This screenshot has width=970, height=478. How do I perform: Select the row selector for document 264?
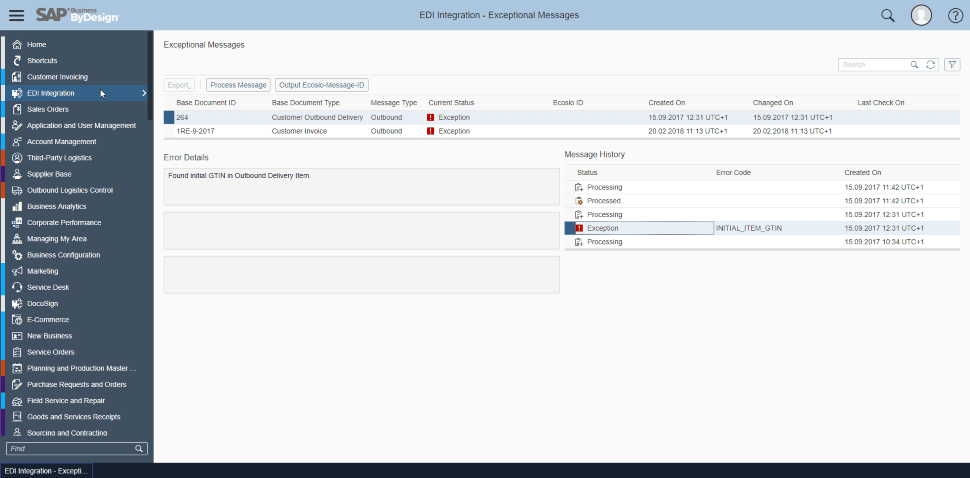pos(169,117)
